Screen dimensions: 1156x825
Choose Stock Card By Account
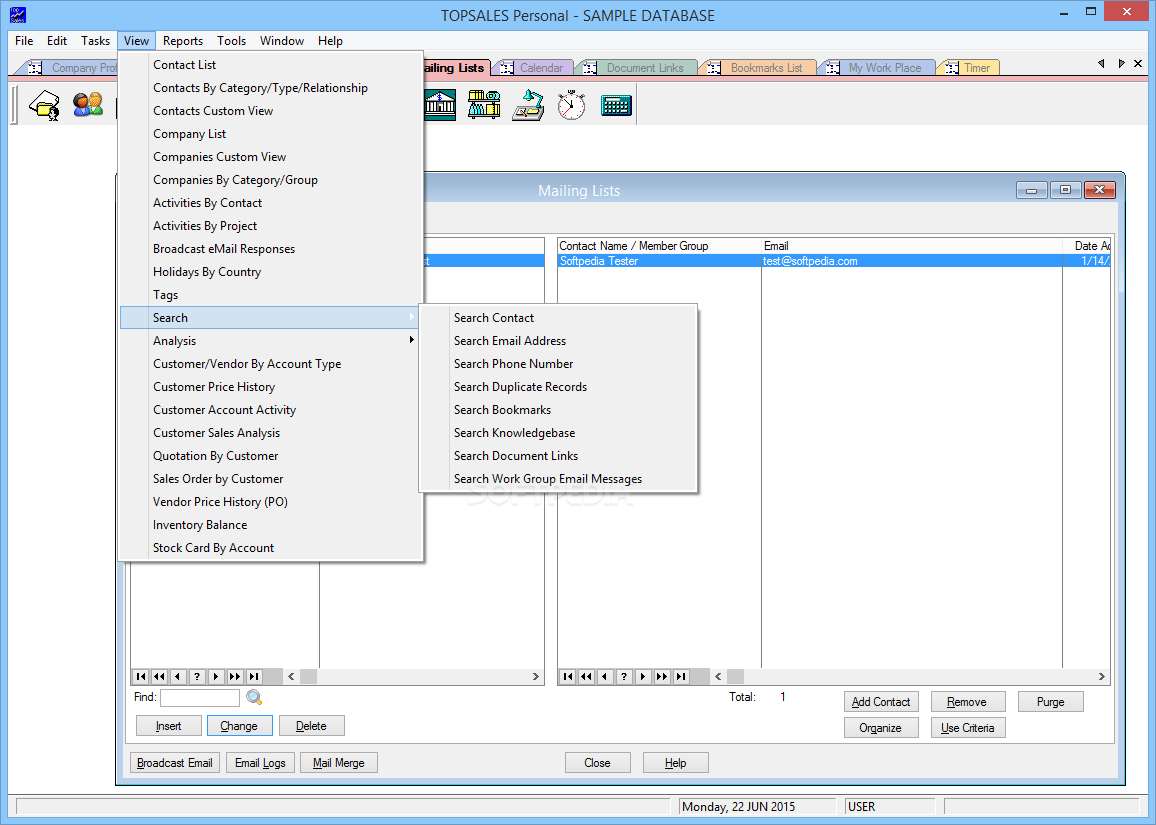click(x=271, y=548)
